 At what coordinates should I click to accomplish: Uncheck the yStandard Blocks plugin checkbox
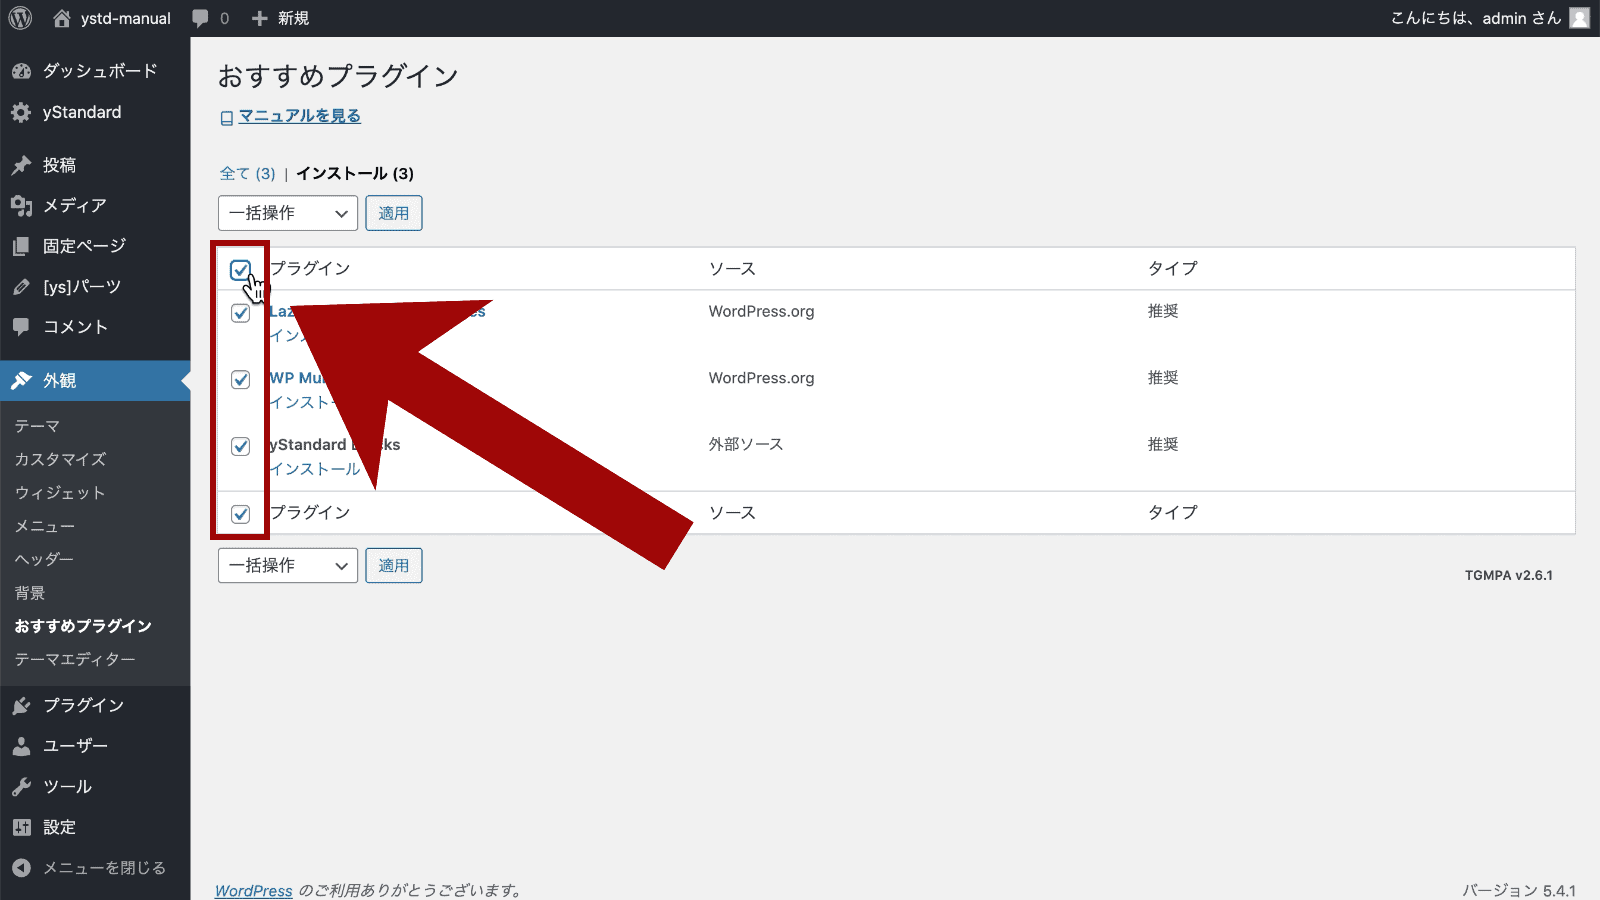240,446
